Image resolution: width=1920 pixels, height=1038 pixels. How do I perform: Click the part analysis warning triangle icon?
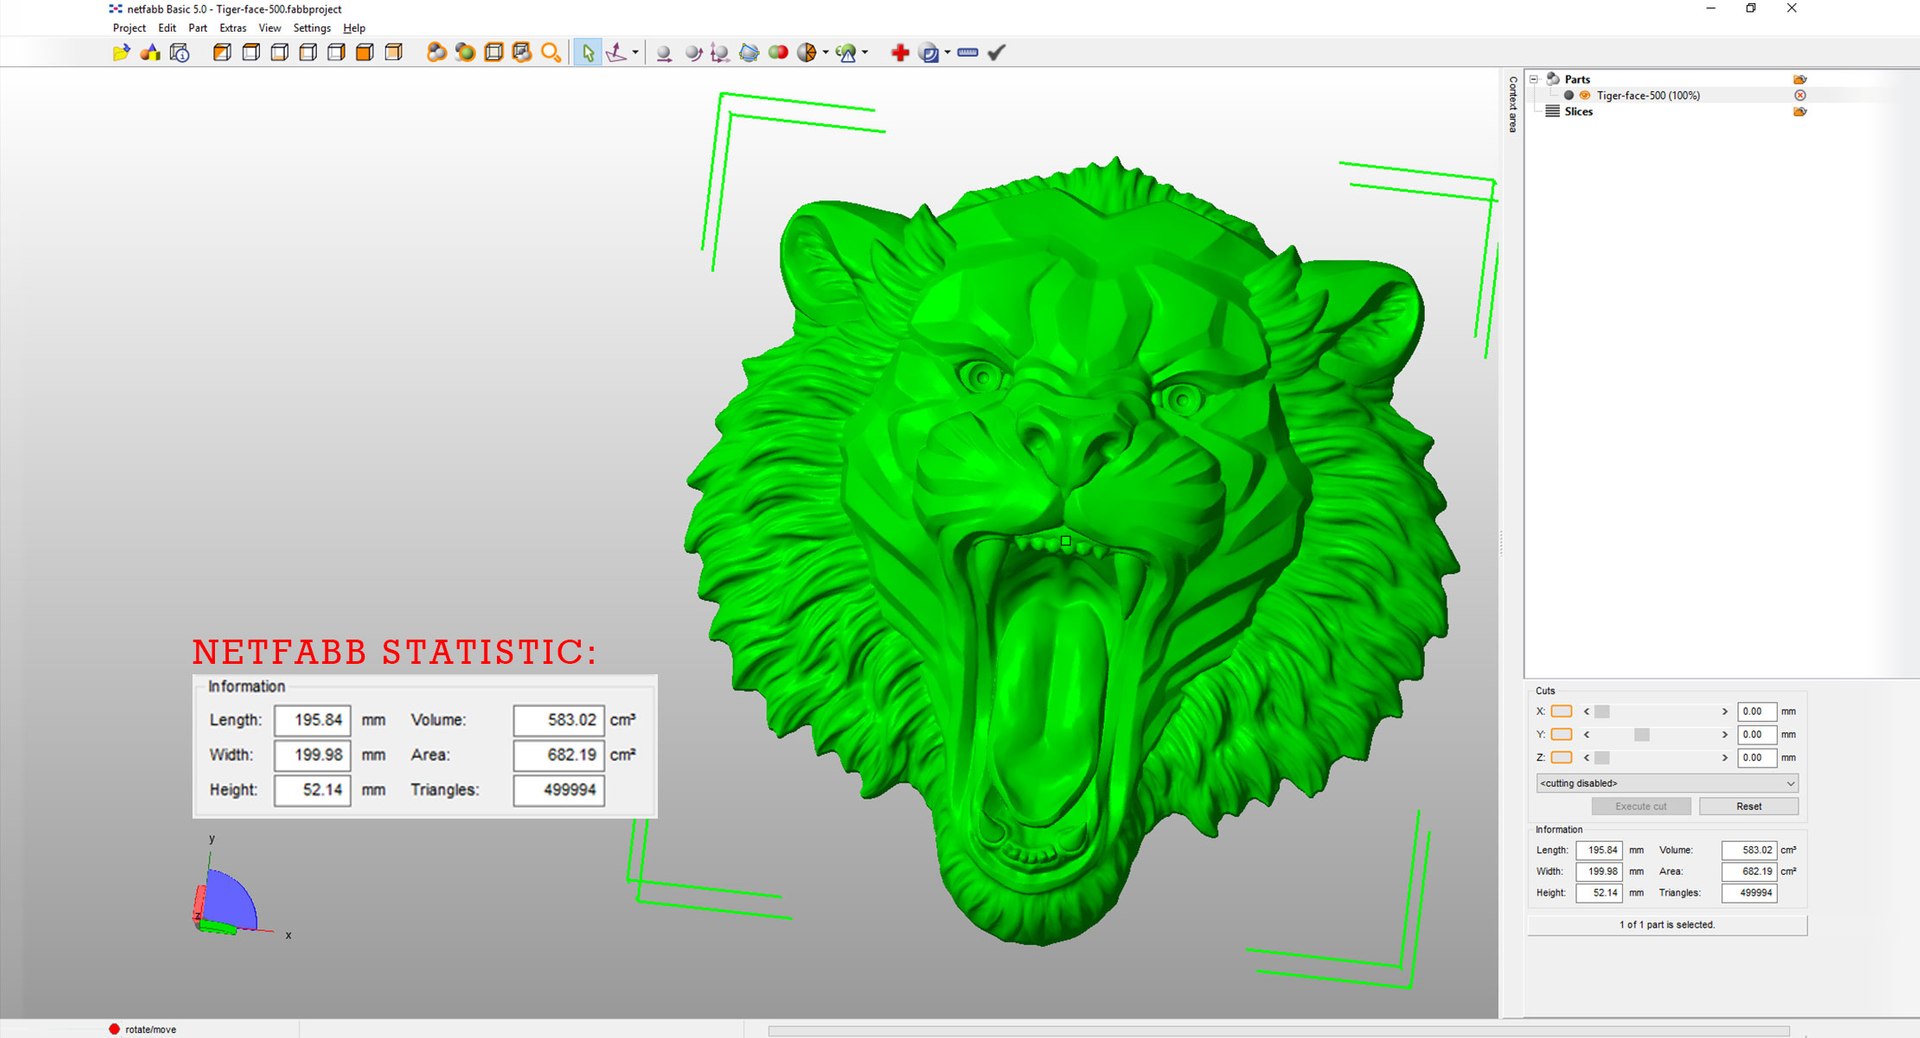846,53
